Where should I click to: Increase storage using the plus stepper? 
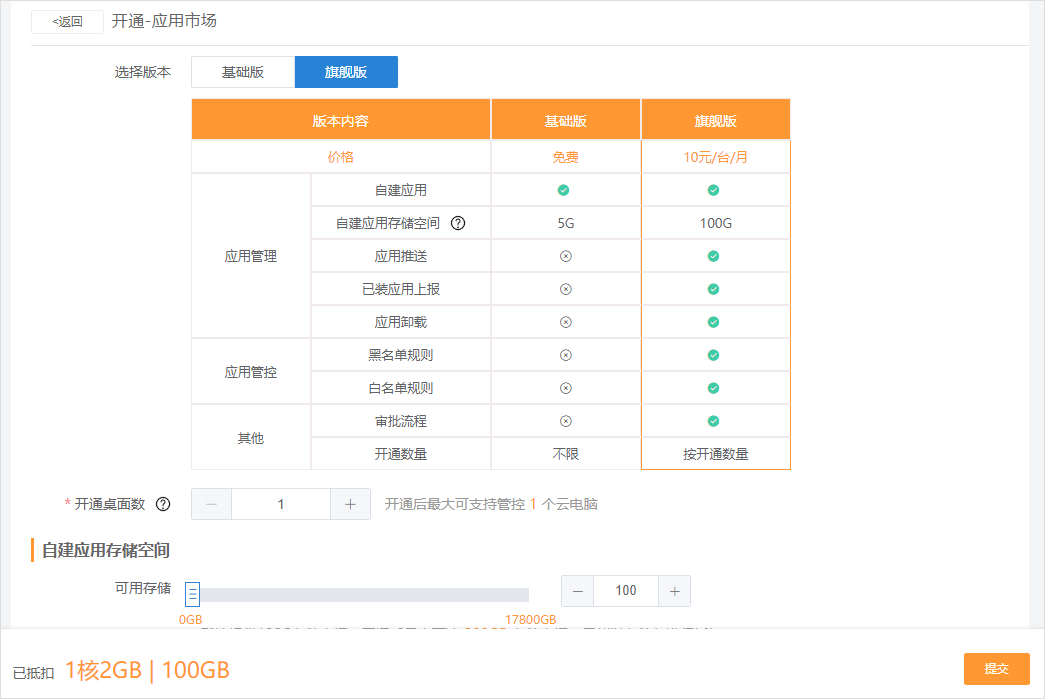tap(674, 590)
